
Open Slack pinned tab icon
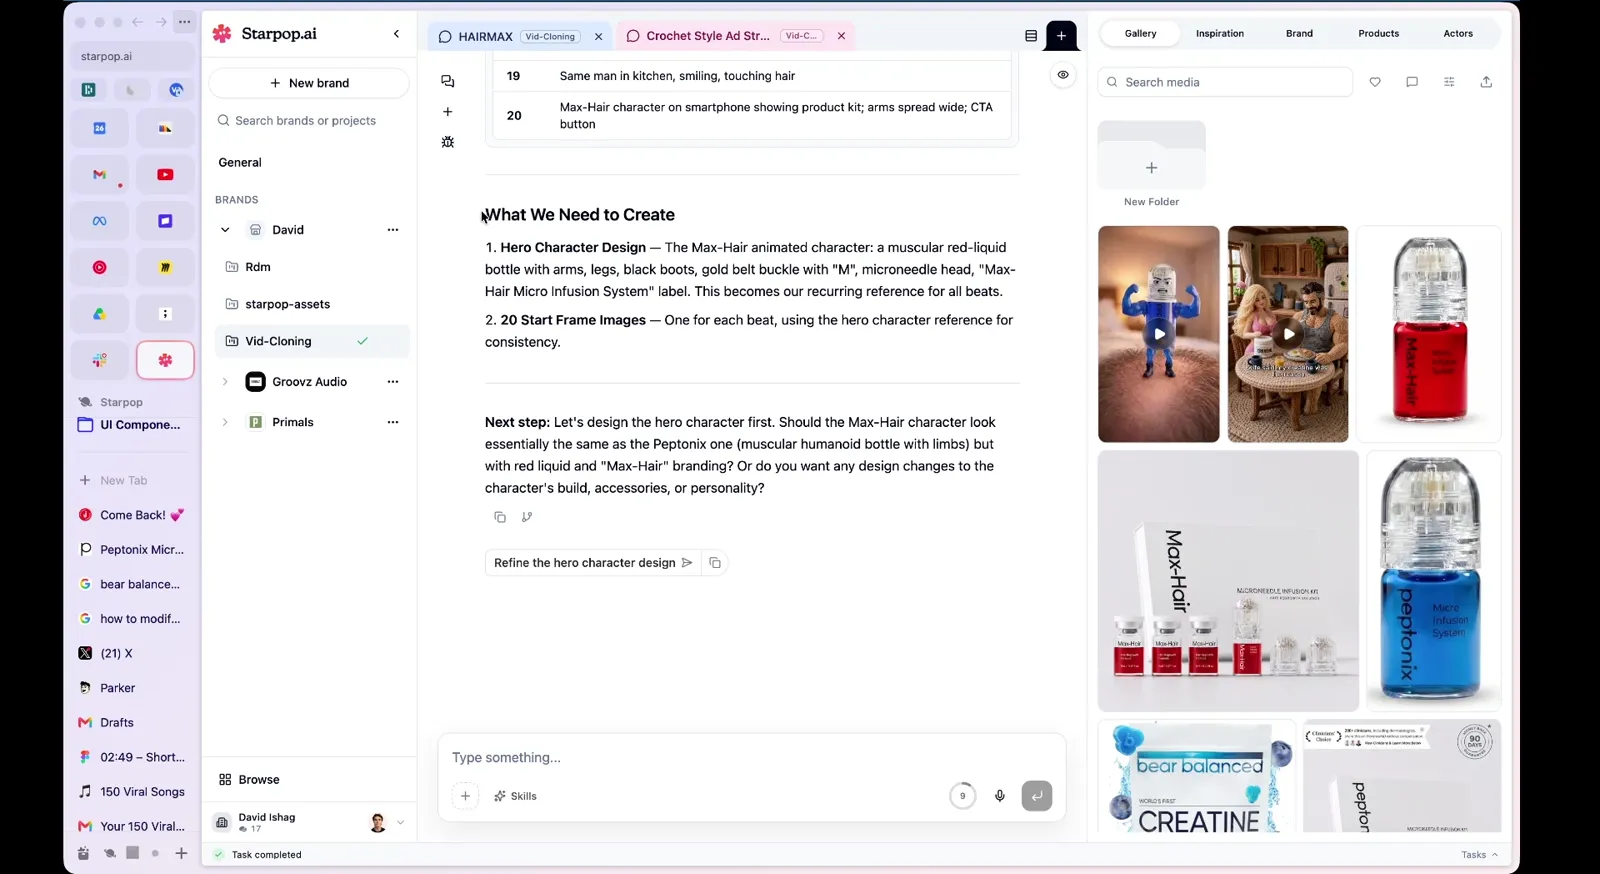click(x=99, y=360)
